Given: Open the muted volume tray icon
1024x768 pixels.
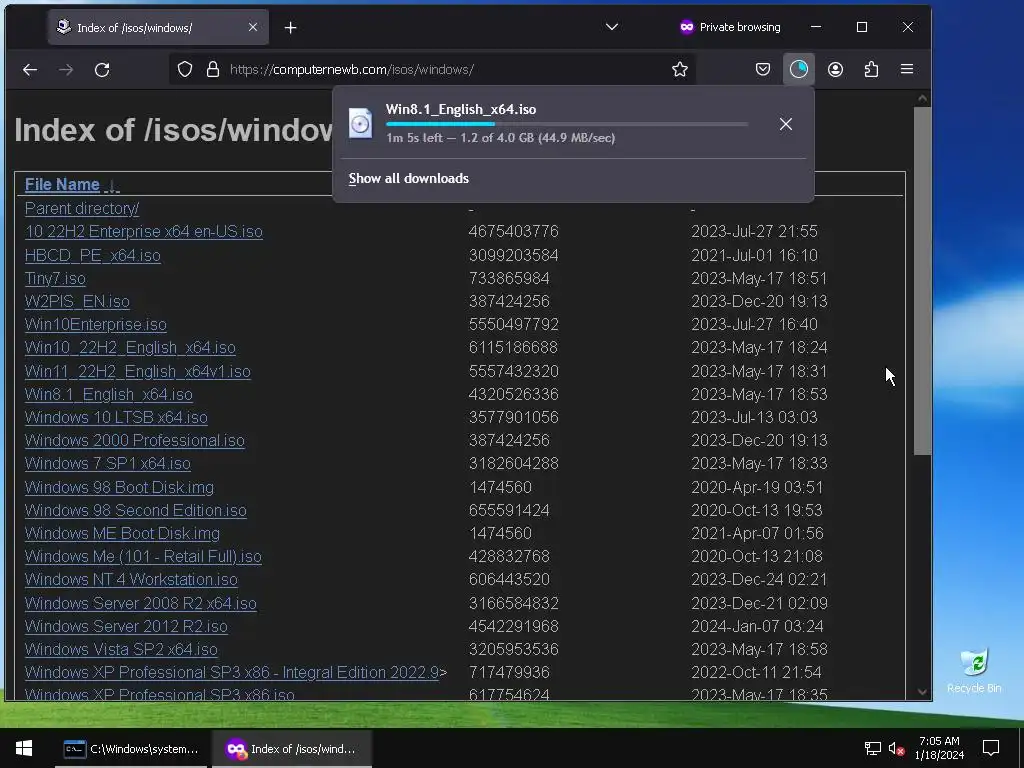Looking at the screenshot, I should [897, 748].
